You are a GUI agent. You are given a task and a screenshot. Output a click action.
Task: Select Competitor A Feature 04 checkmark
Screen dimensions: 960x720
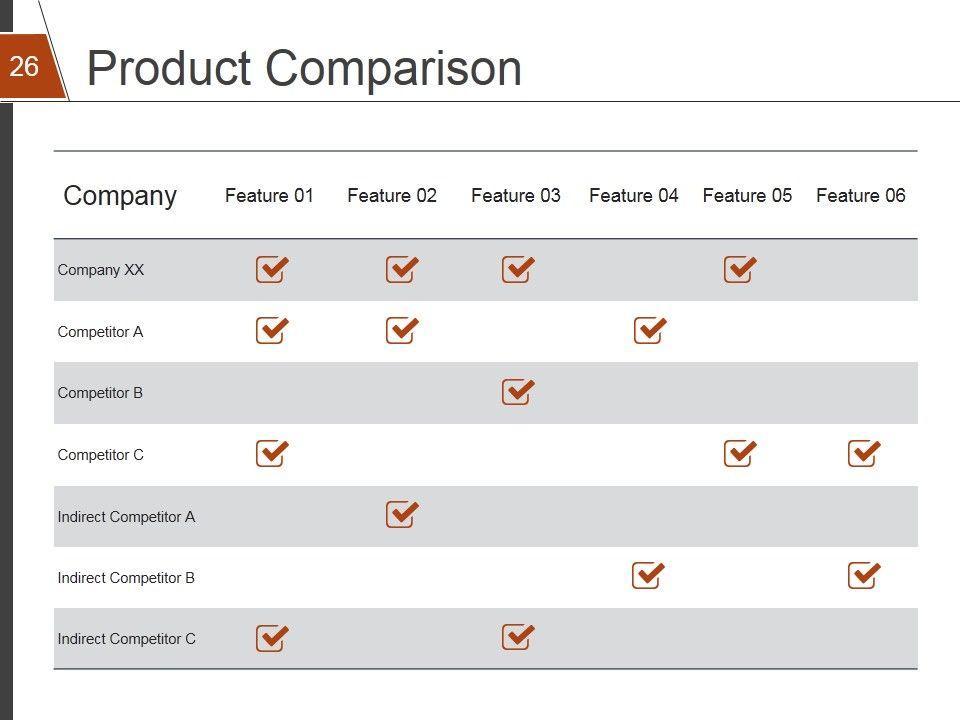coord(648,330)
